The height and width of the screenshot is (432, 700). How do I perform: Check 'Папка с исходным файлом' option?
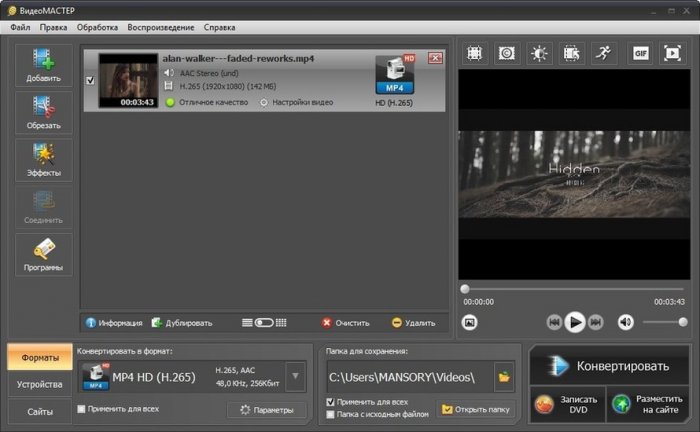click(x=331, y=412)
